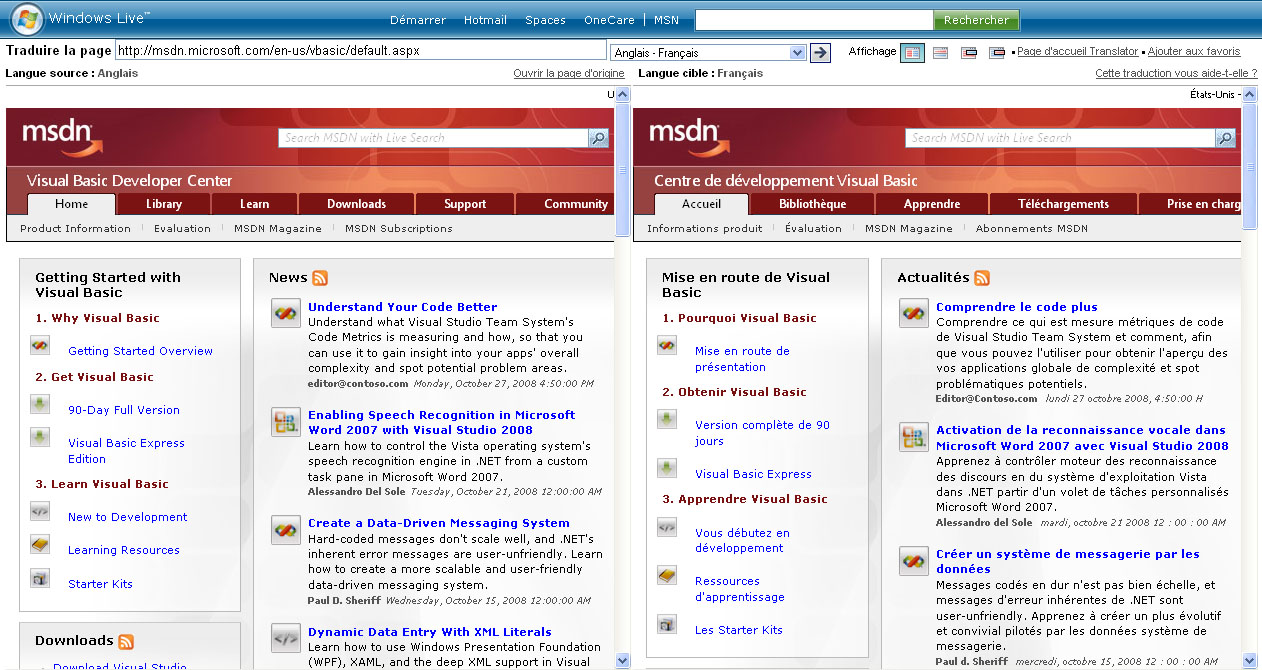The height and width of the screenshot is (670, 1262).
Task: Open the Anglais - Français language dropdown
Action: 707,53
